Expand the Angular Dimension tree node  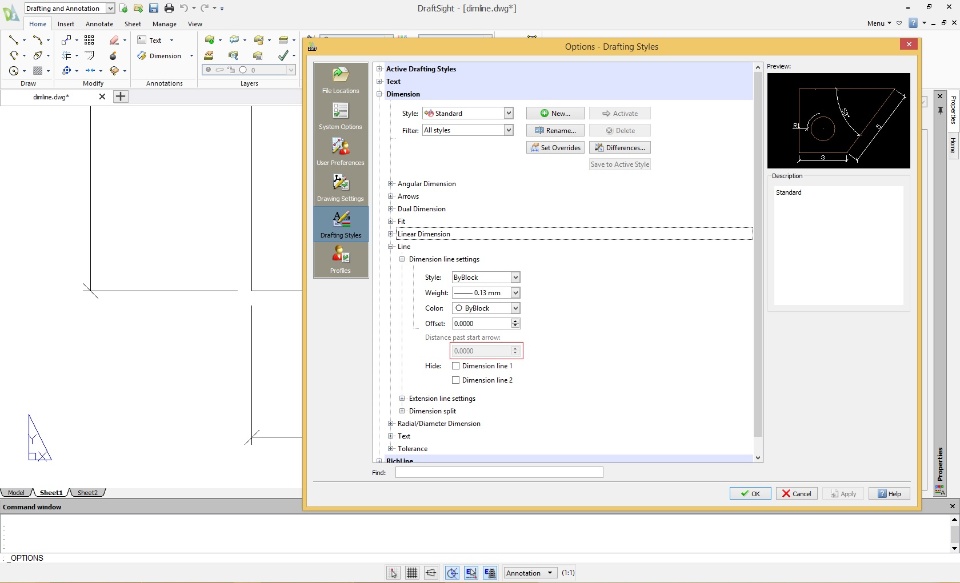(x=391, y=184)
